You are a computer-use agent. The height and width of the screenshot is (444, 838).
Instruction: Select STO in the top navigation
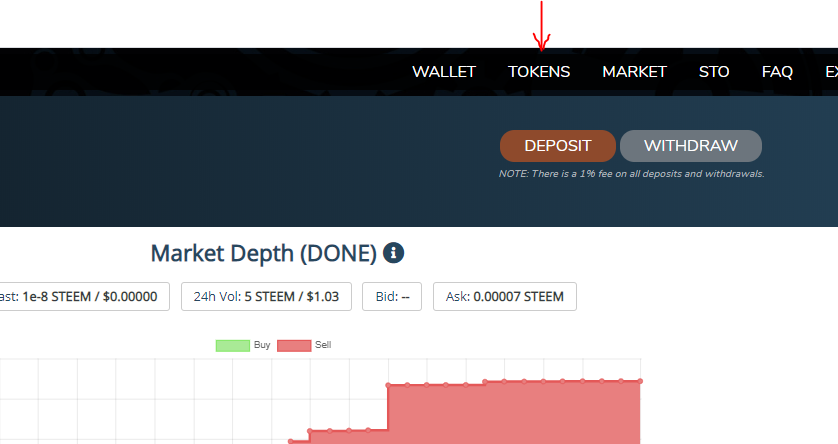click(x=714, y=72)
